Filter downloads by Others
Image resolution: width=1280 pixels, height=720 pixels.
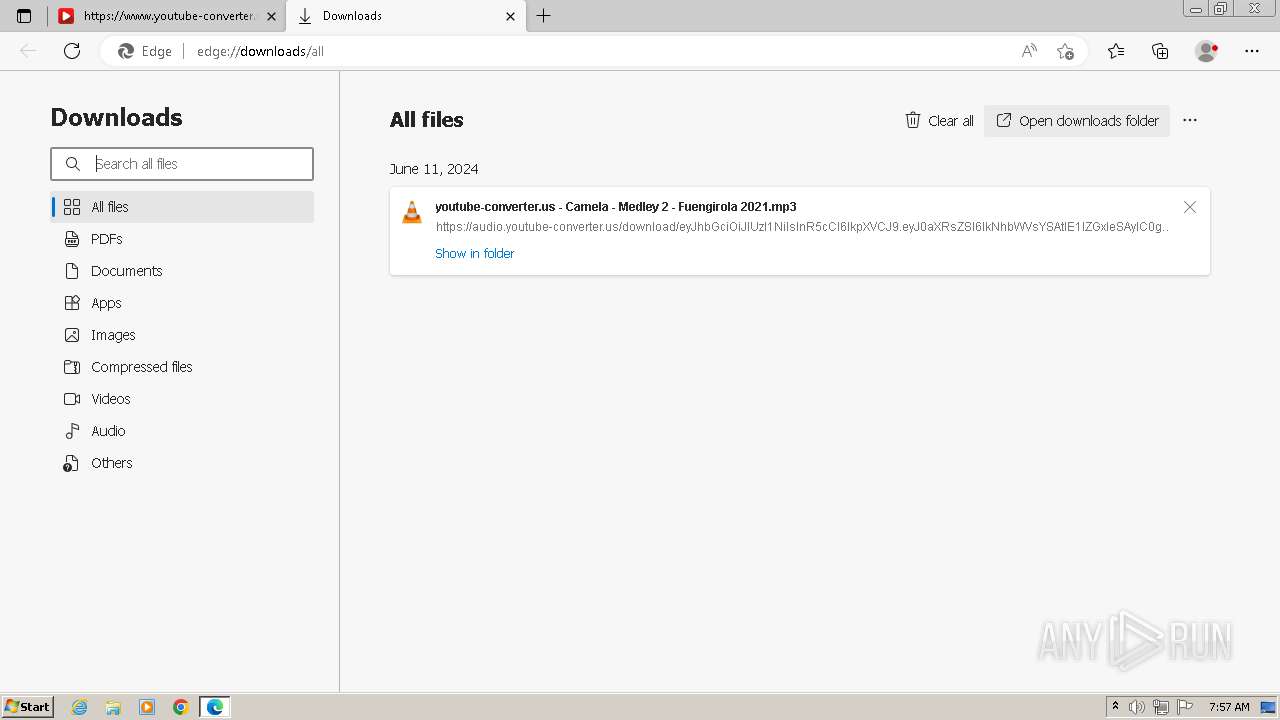click(182, 463)
